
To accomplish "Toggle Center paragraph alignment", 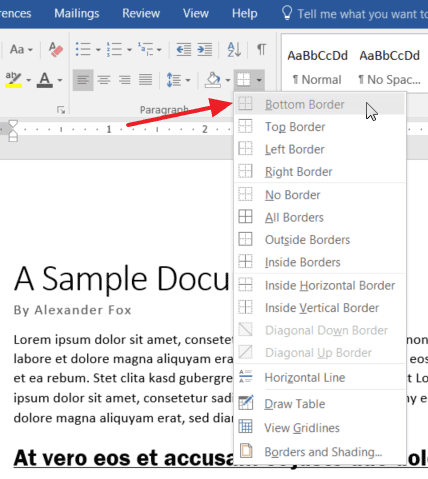I will [x=104, y=80].
